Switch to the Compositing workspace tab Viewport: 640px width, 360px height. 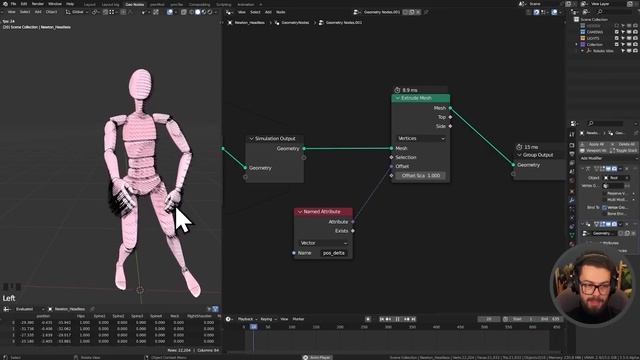199,4
